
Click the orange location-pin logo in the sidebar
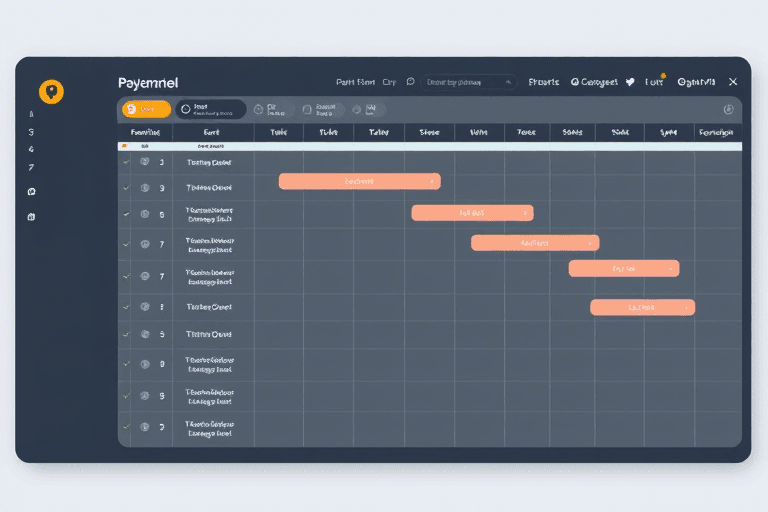click(51, 92)
